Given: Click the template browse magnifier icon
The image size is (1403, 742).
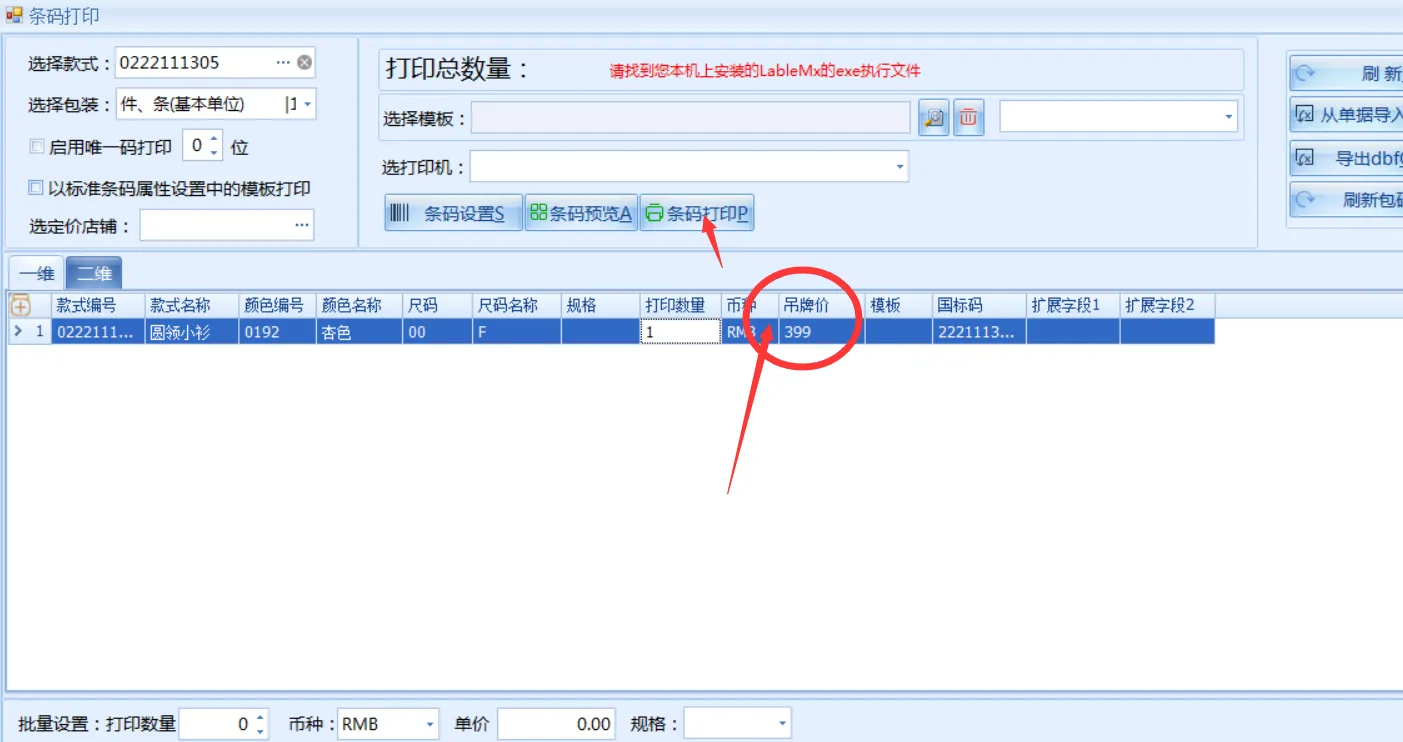Looking at the screenshot, I should click(934, 118).
